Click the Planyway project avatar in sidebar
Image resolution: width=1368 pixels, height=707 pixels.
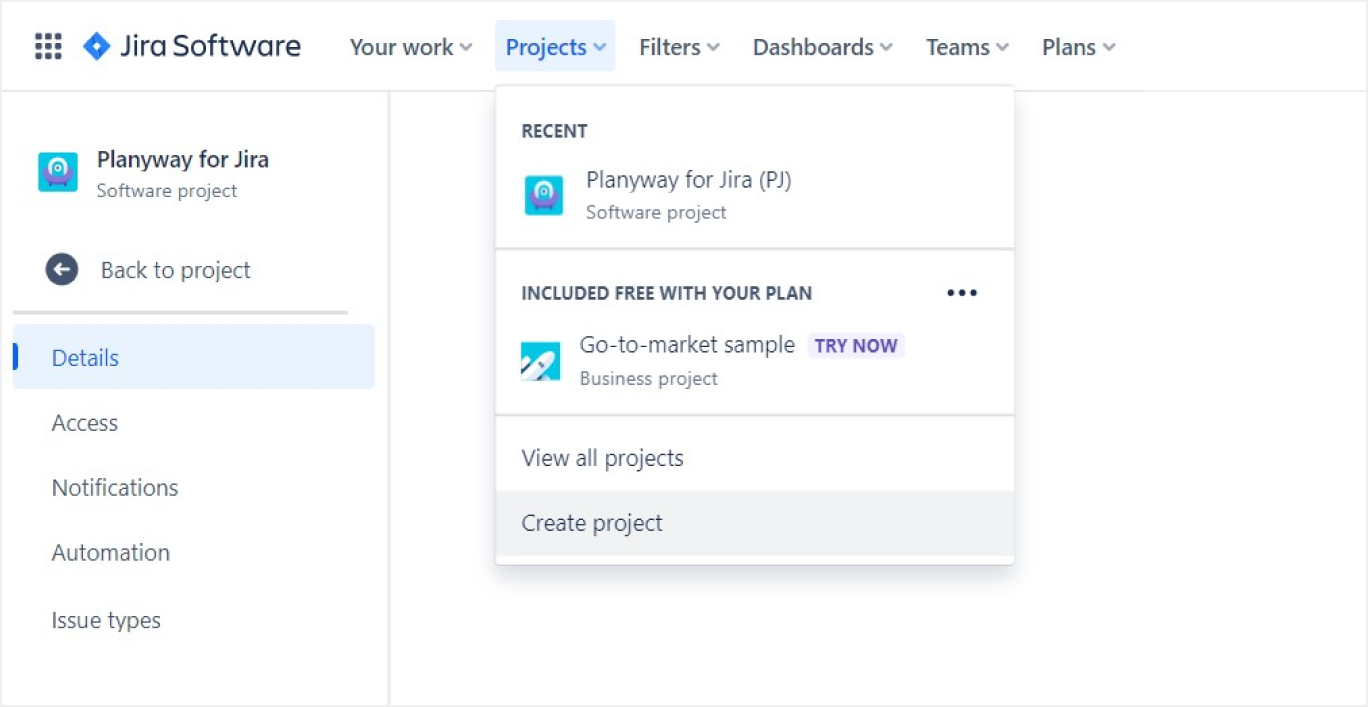click(x=58, y=172)
